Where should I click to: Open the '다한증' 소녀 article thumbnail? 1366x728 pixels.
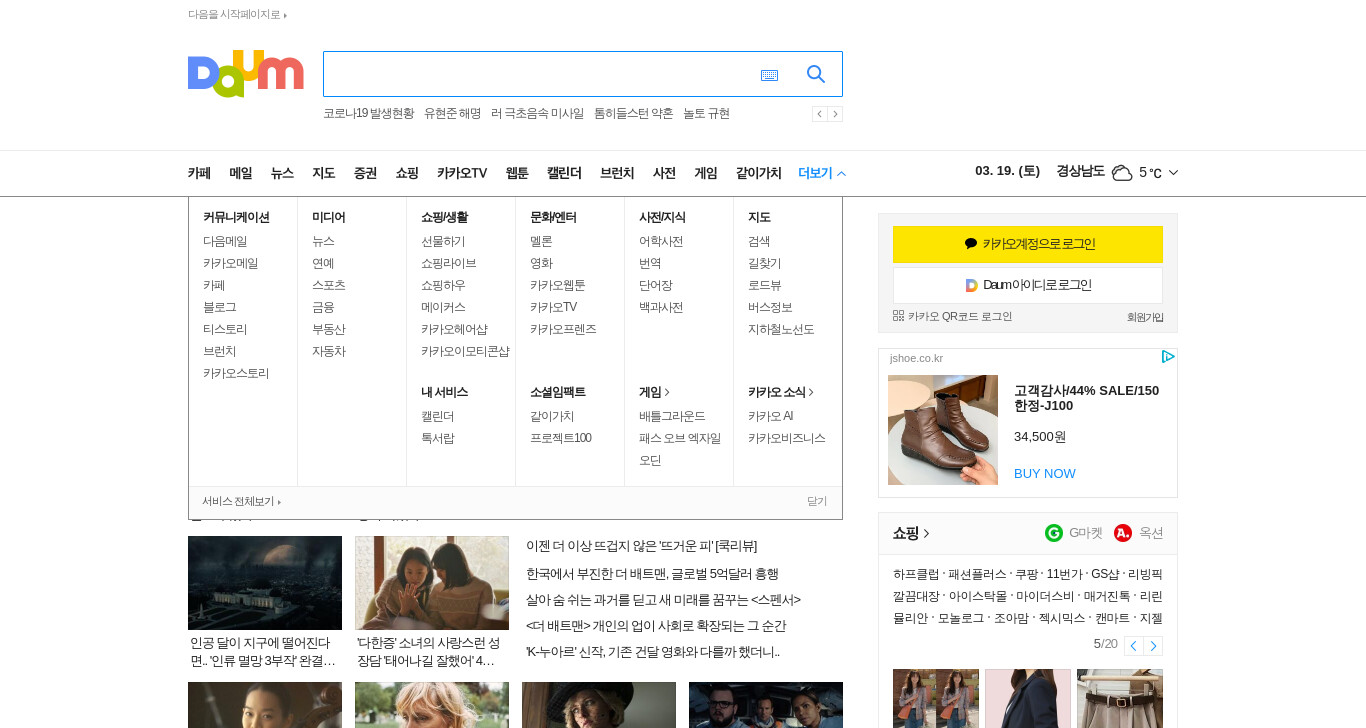[432, 583]
